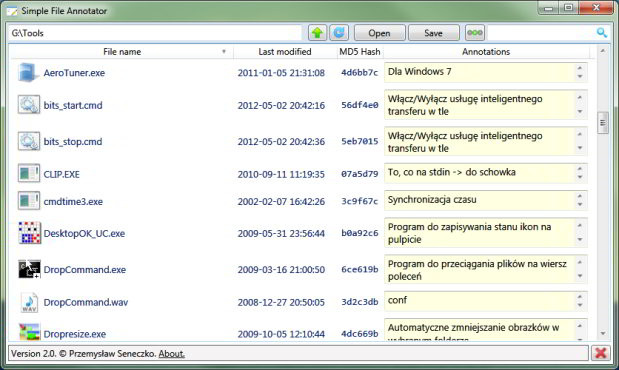
Task: Click the hash 4d6bb7c
Action: click(x=359, y=73)
